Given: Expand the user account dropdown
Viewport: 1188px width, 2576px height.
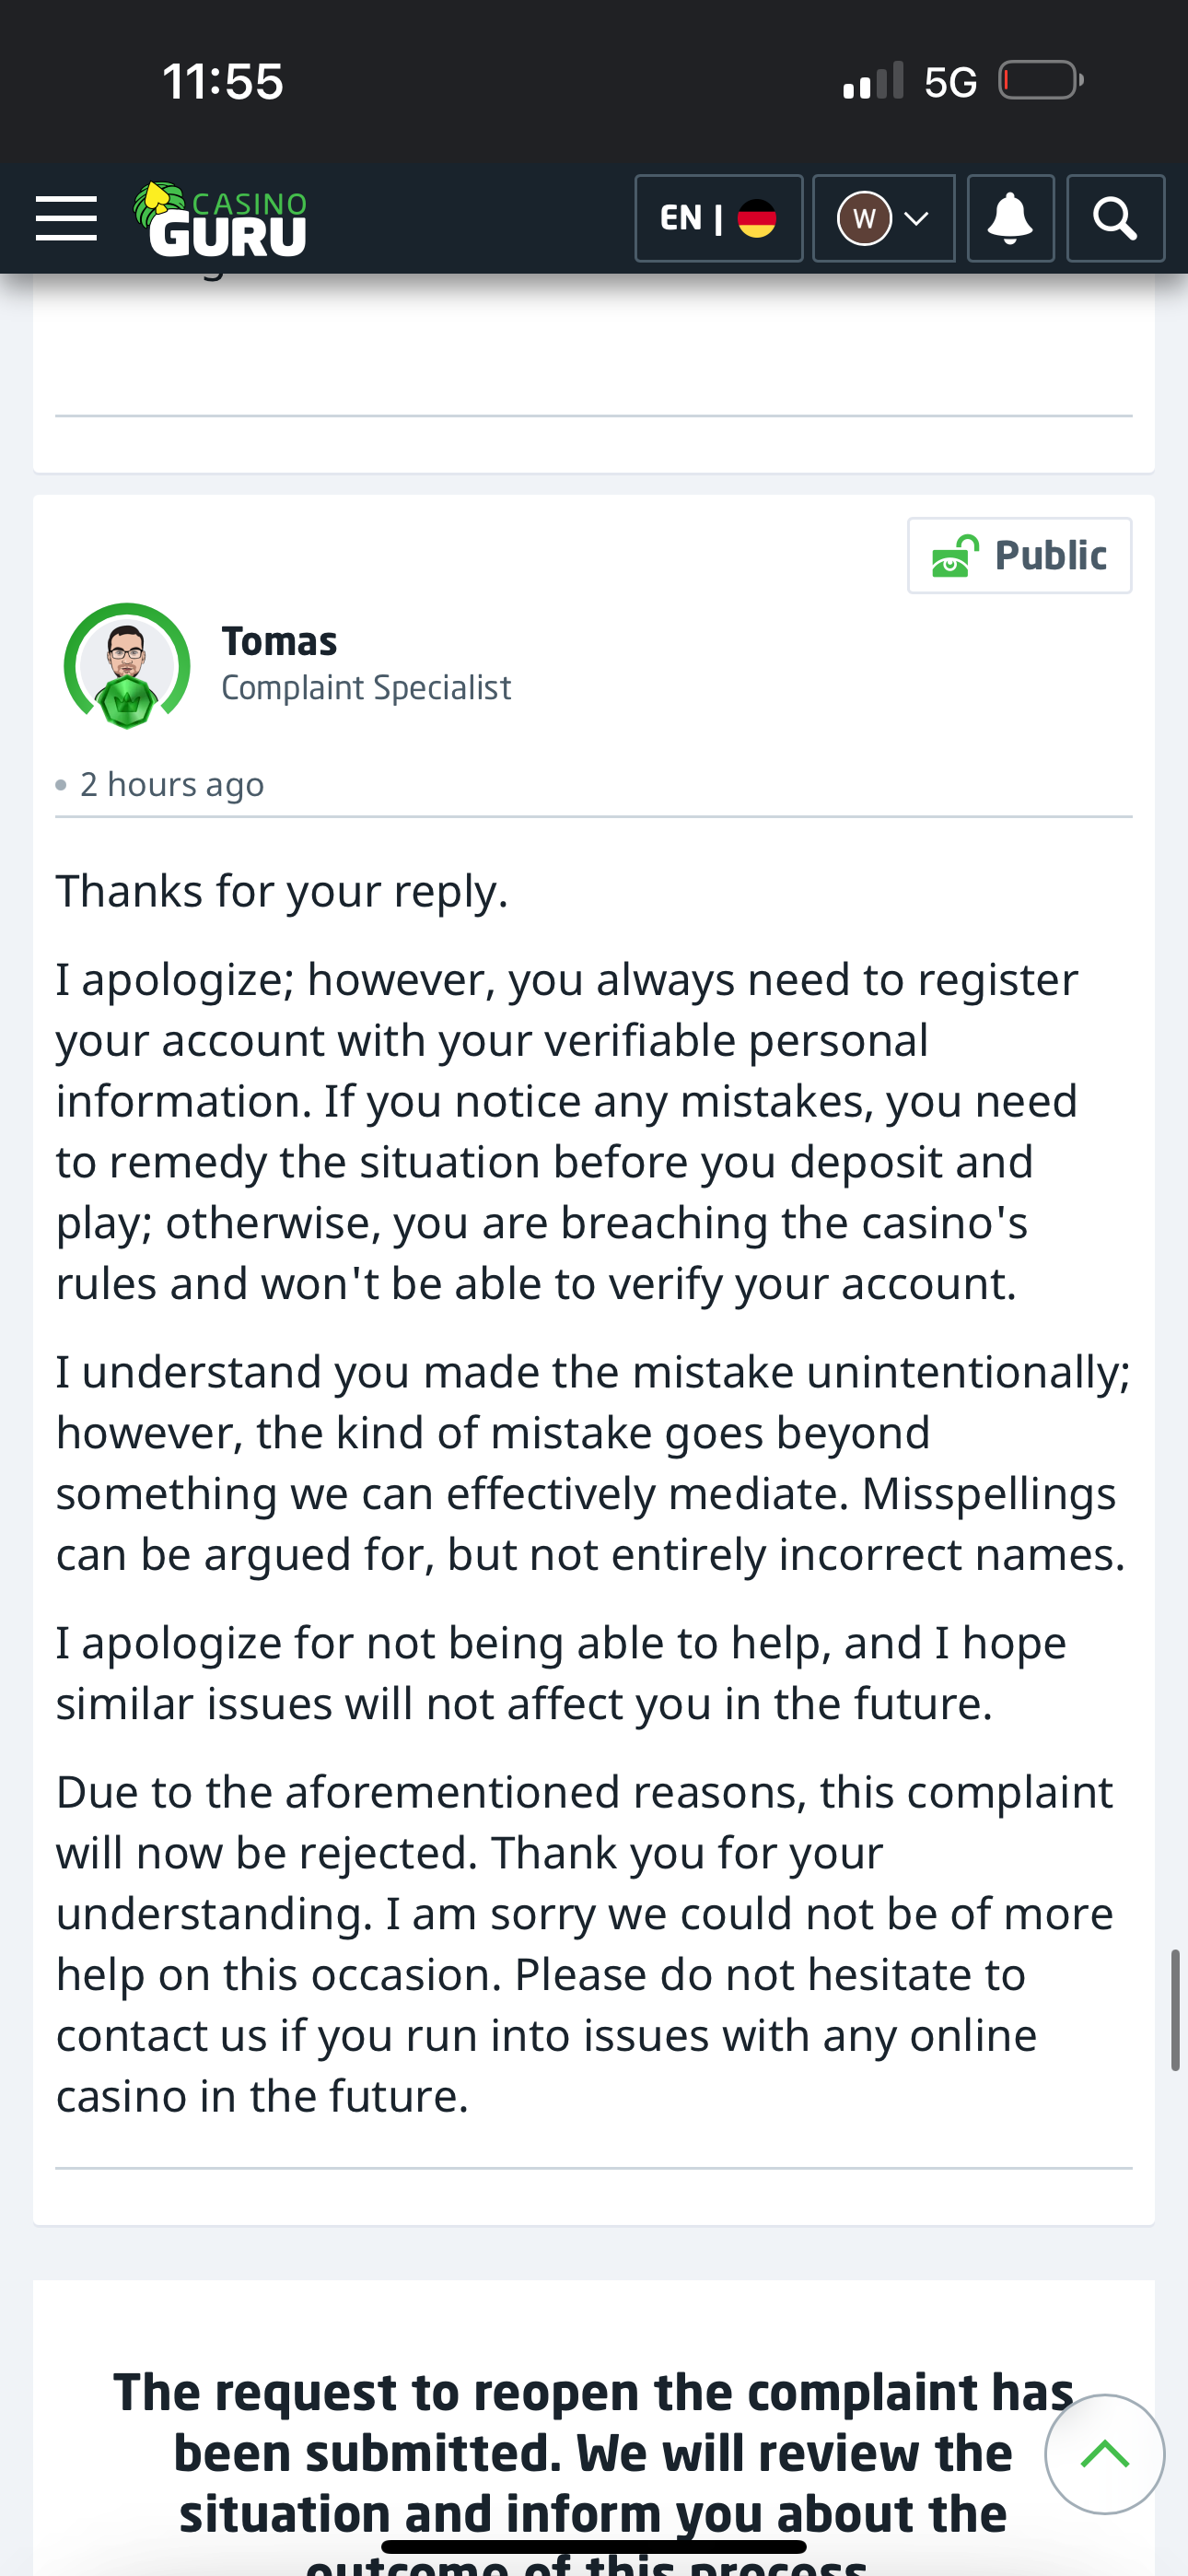Looking at the screenshot, I should tap(916, 218).
